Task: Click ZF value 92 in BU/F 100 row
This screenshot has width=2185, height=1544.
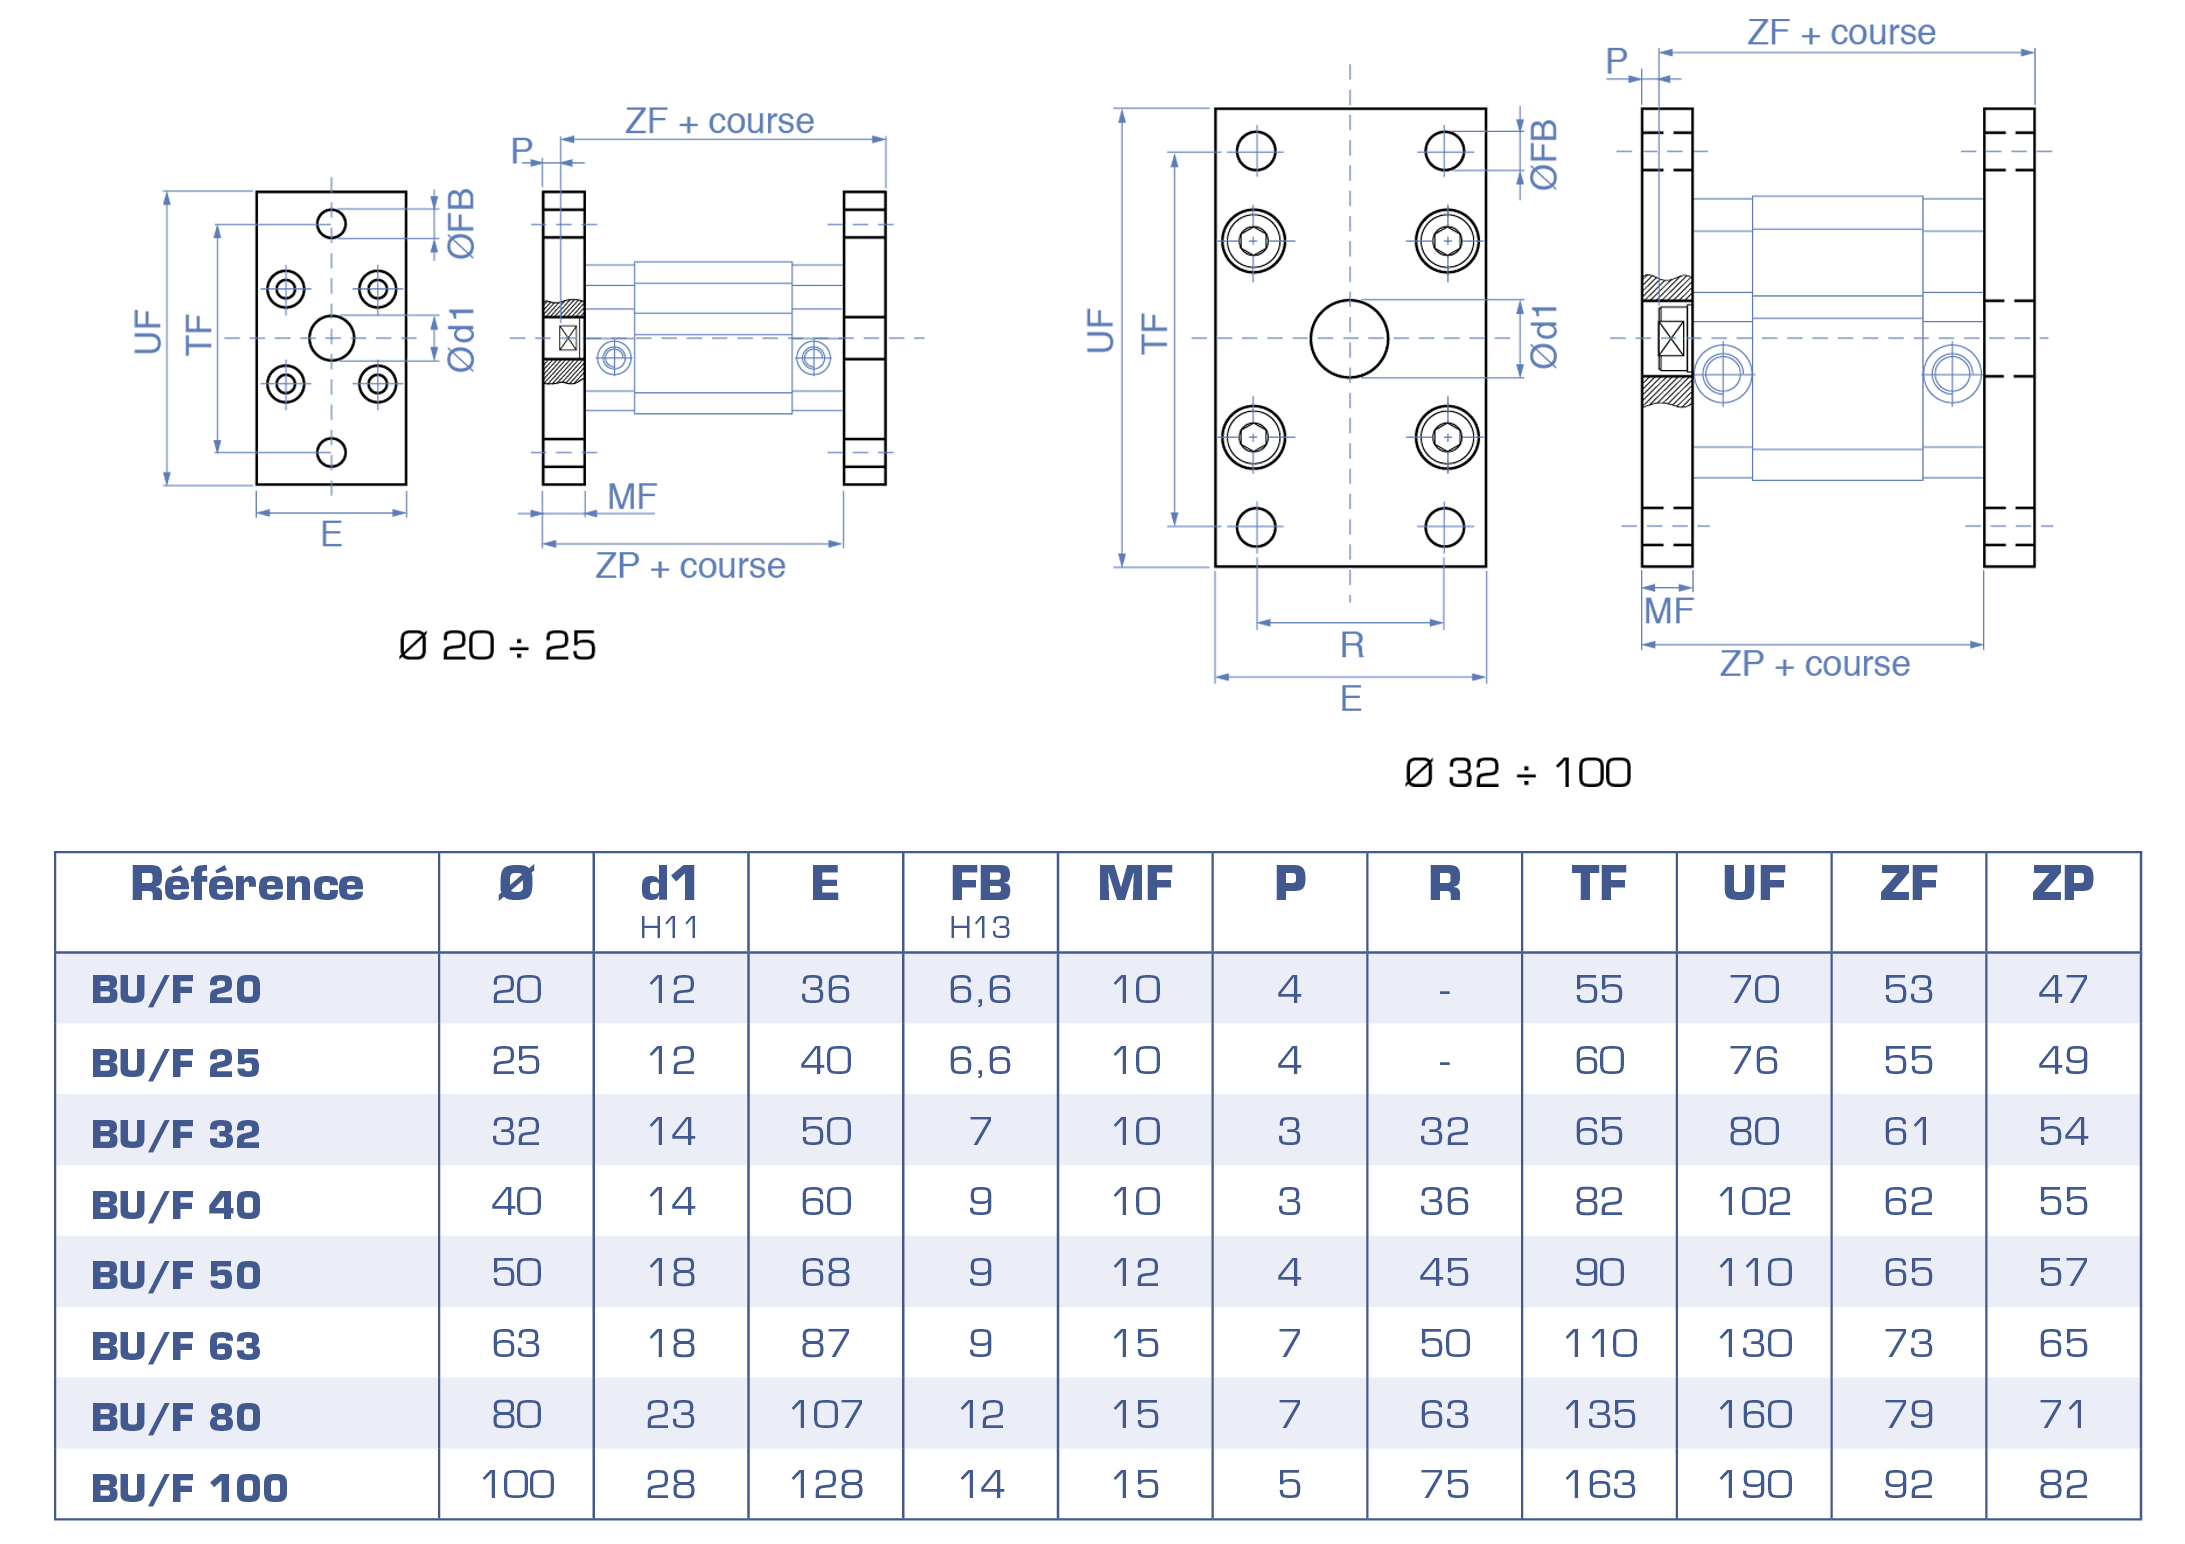Action: pos(1908,1484)
